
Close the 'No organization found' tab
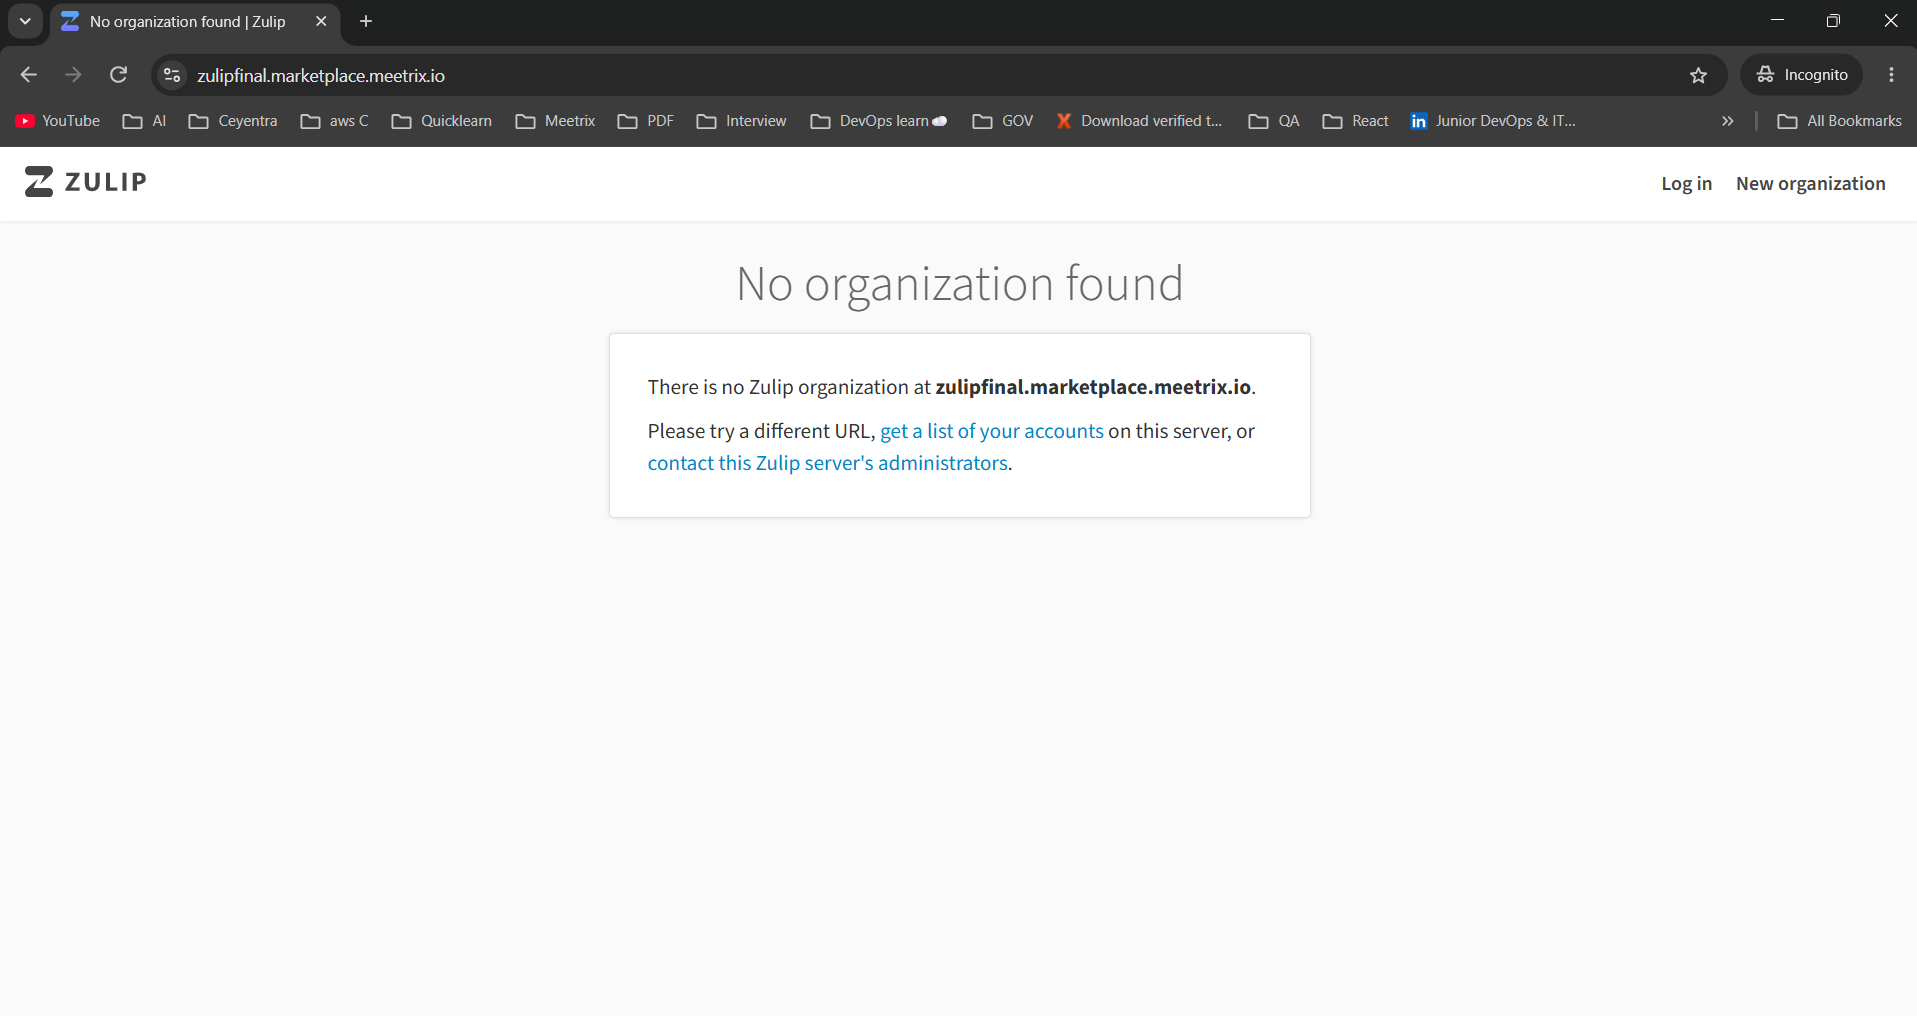click(321, 21)
